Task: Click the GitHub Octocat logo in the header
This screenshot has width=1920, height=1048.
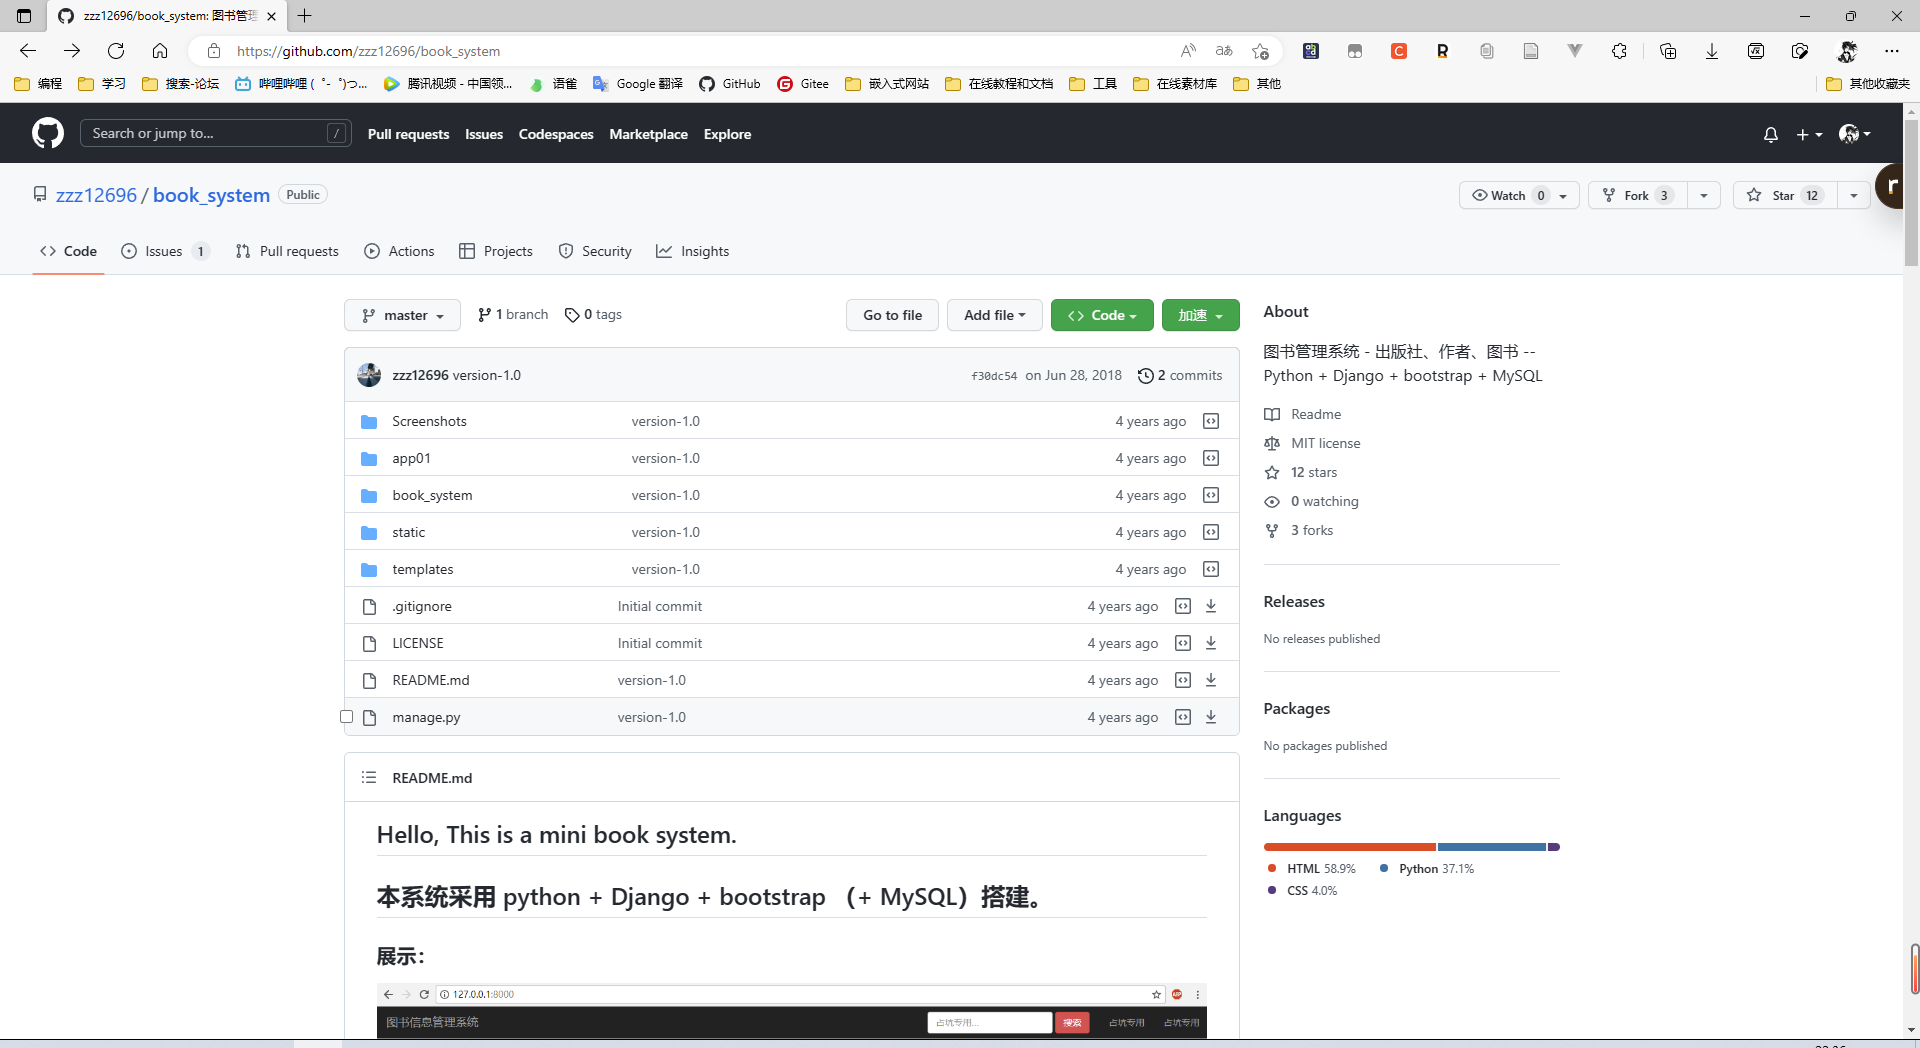Action: (x=48, y=133)
